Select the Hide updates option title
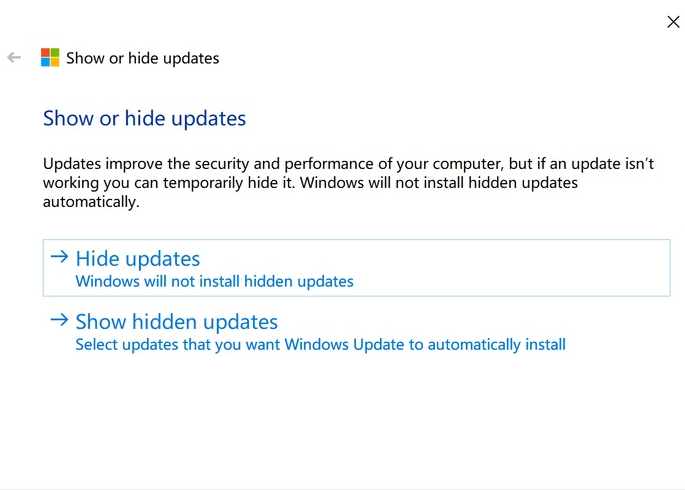The width and height of the screenshot is (685, 490). (138, 259)
